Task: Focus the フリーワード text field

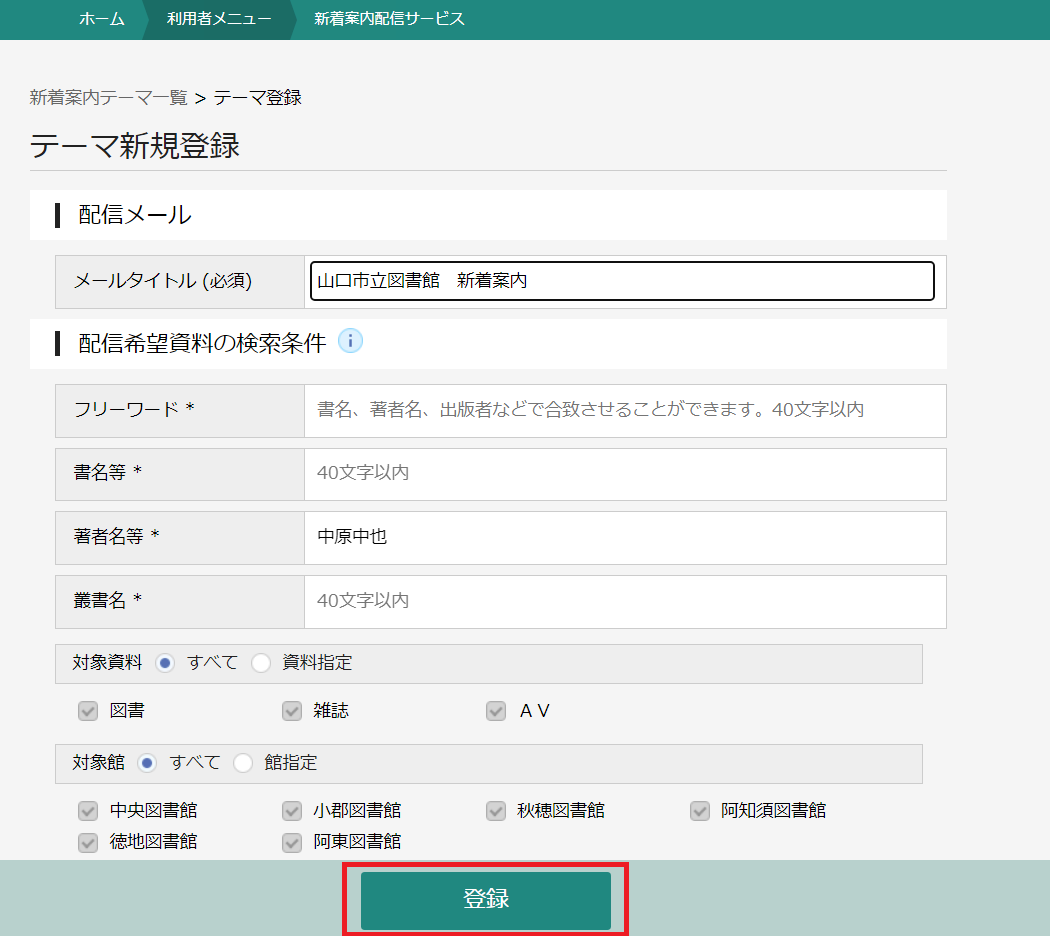Action: [624, 410]
